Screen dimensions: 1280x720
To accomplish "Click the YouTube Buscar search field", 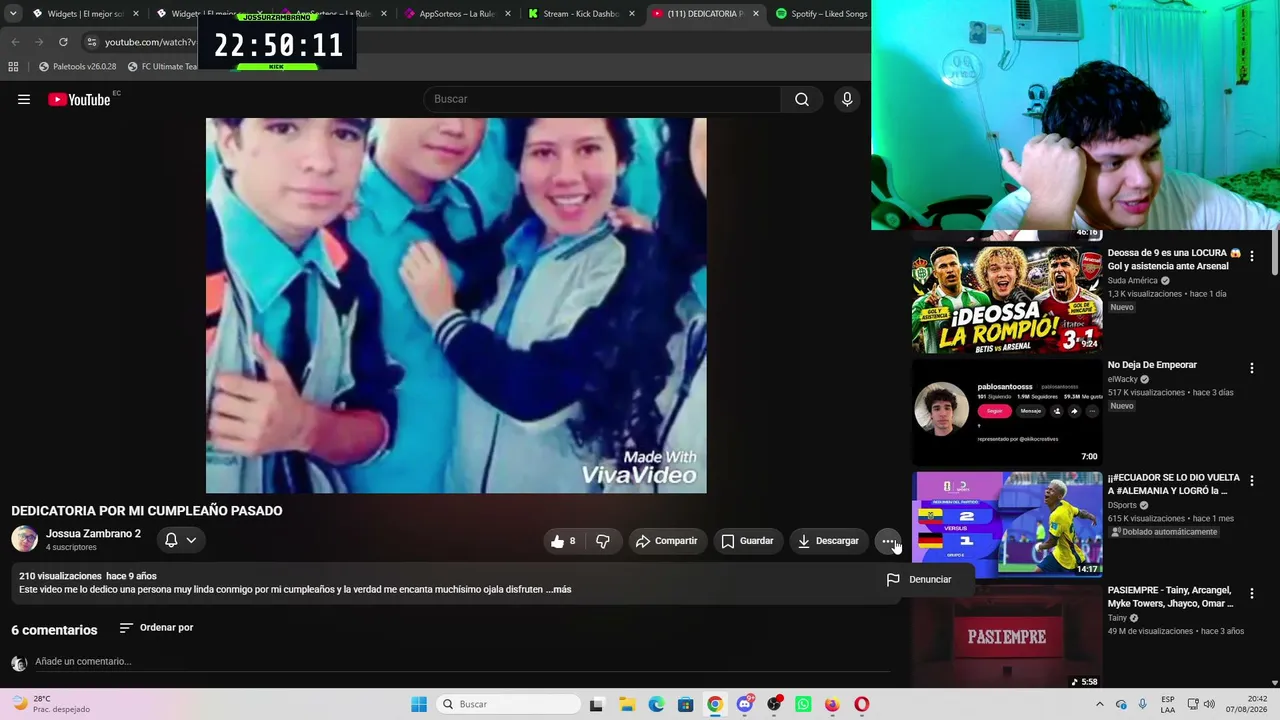I will click(x=602, y=99).
